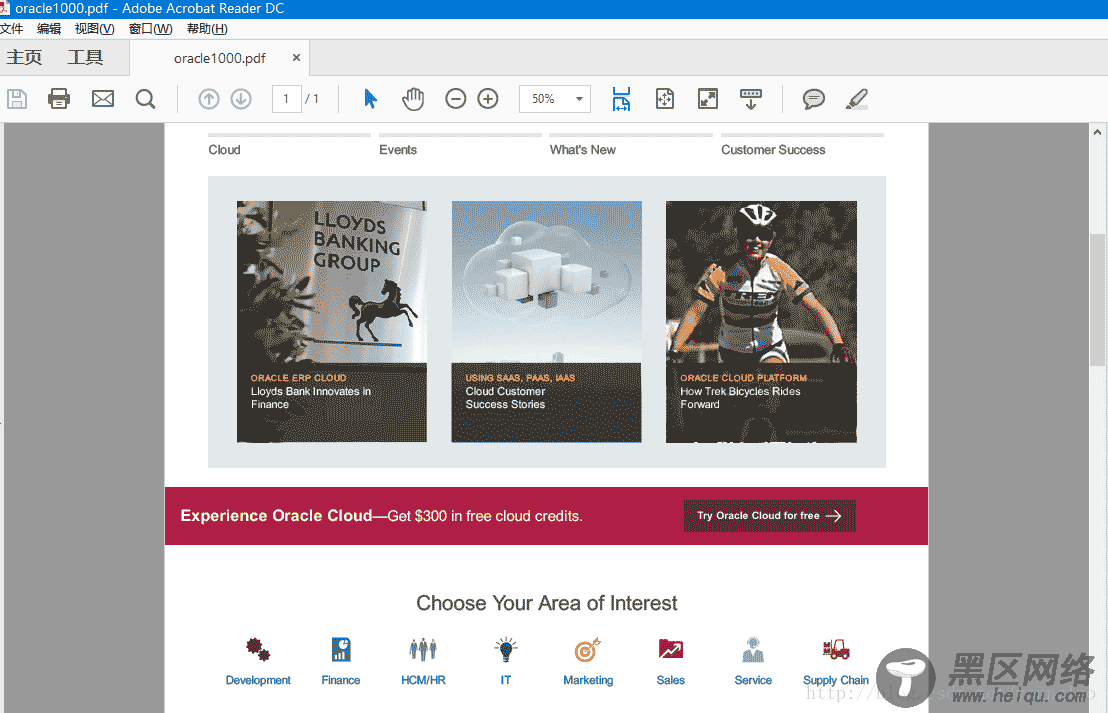The height and width of the screenshot is (713, 1108).
Task: Click the IT lightbulb icon
Action: [x=506, y=649]
